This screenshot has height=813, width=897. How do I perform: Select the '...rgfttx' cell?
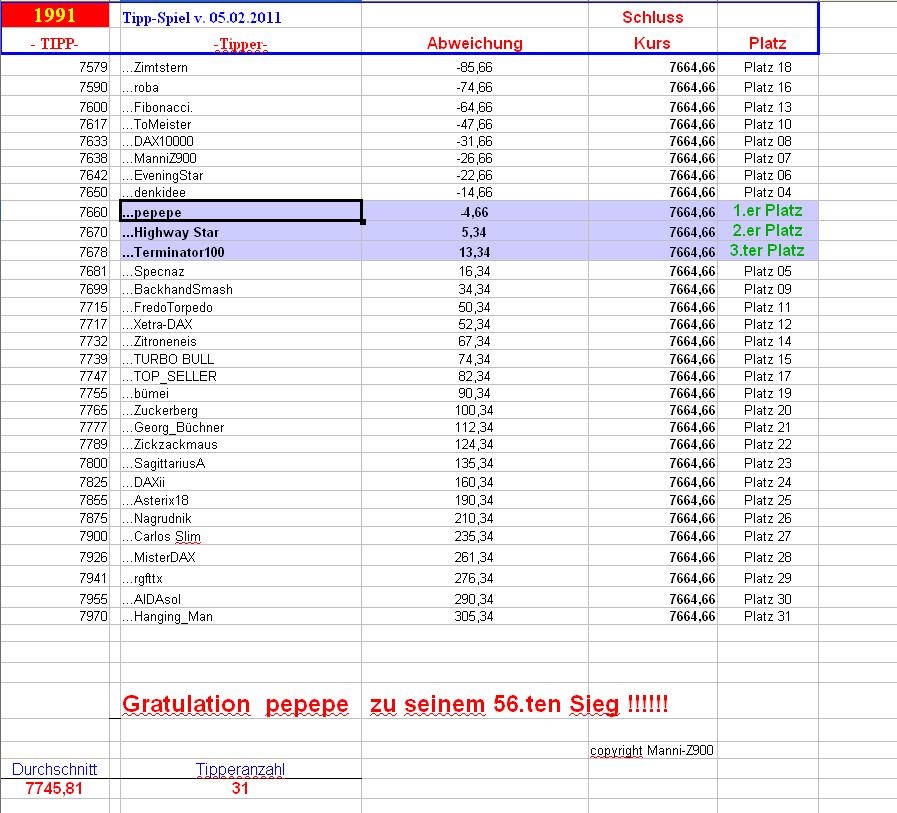pos(241,578)
